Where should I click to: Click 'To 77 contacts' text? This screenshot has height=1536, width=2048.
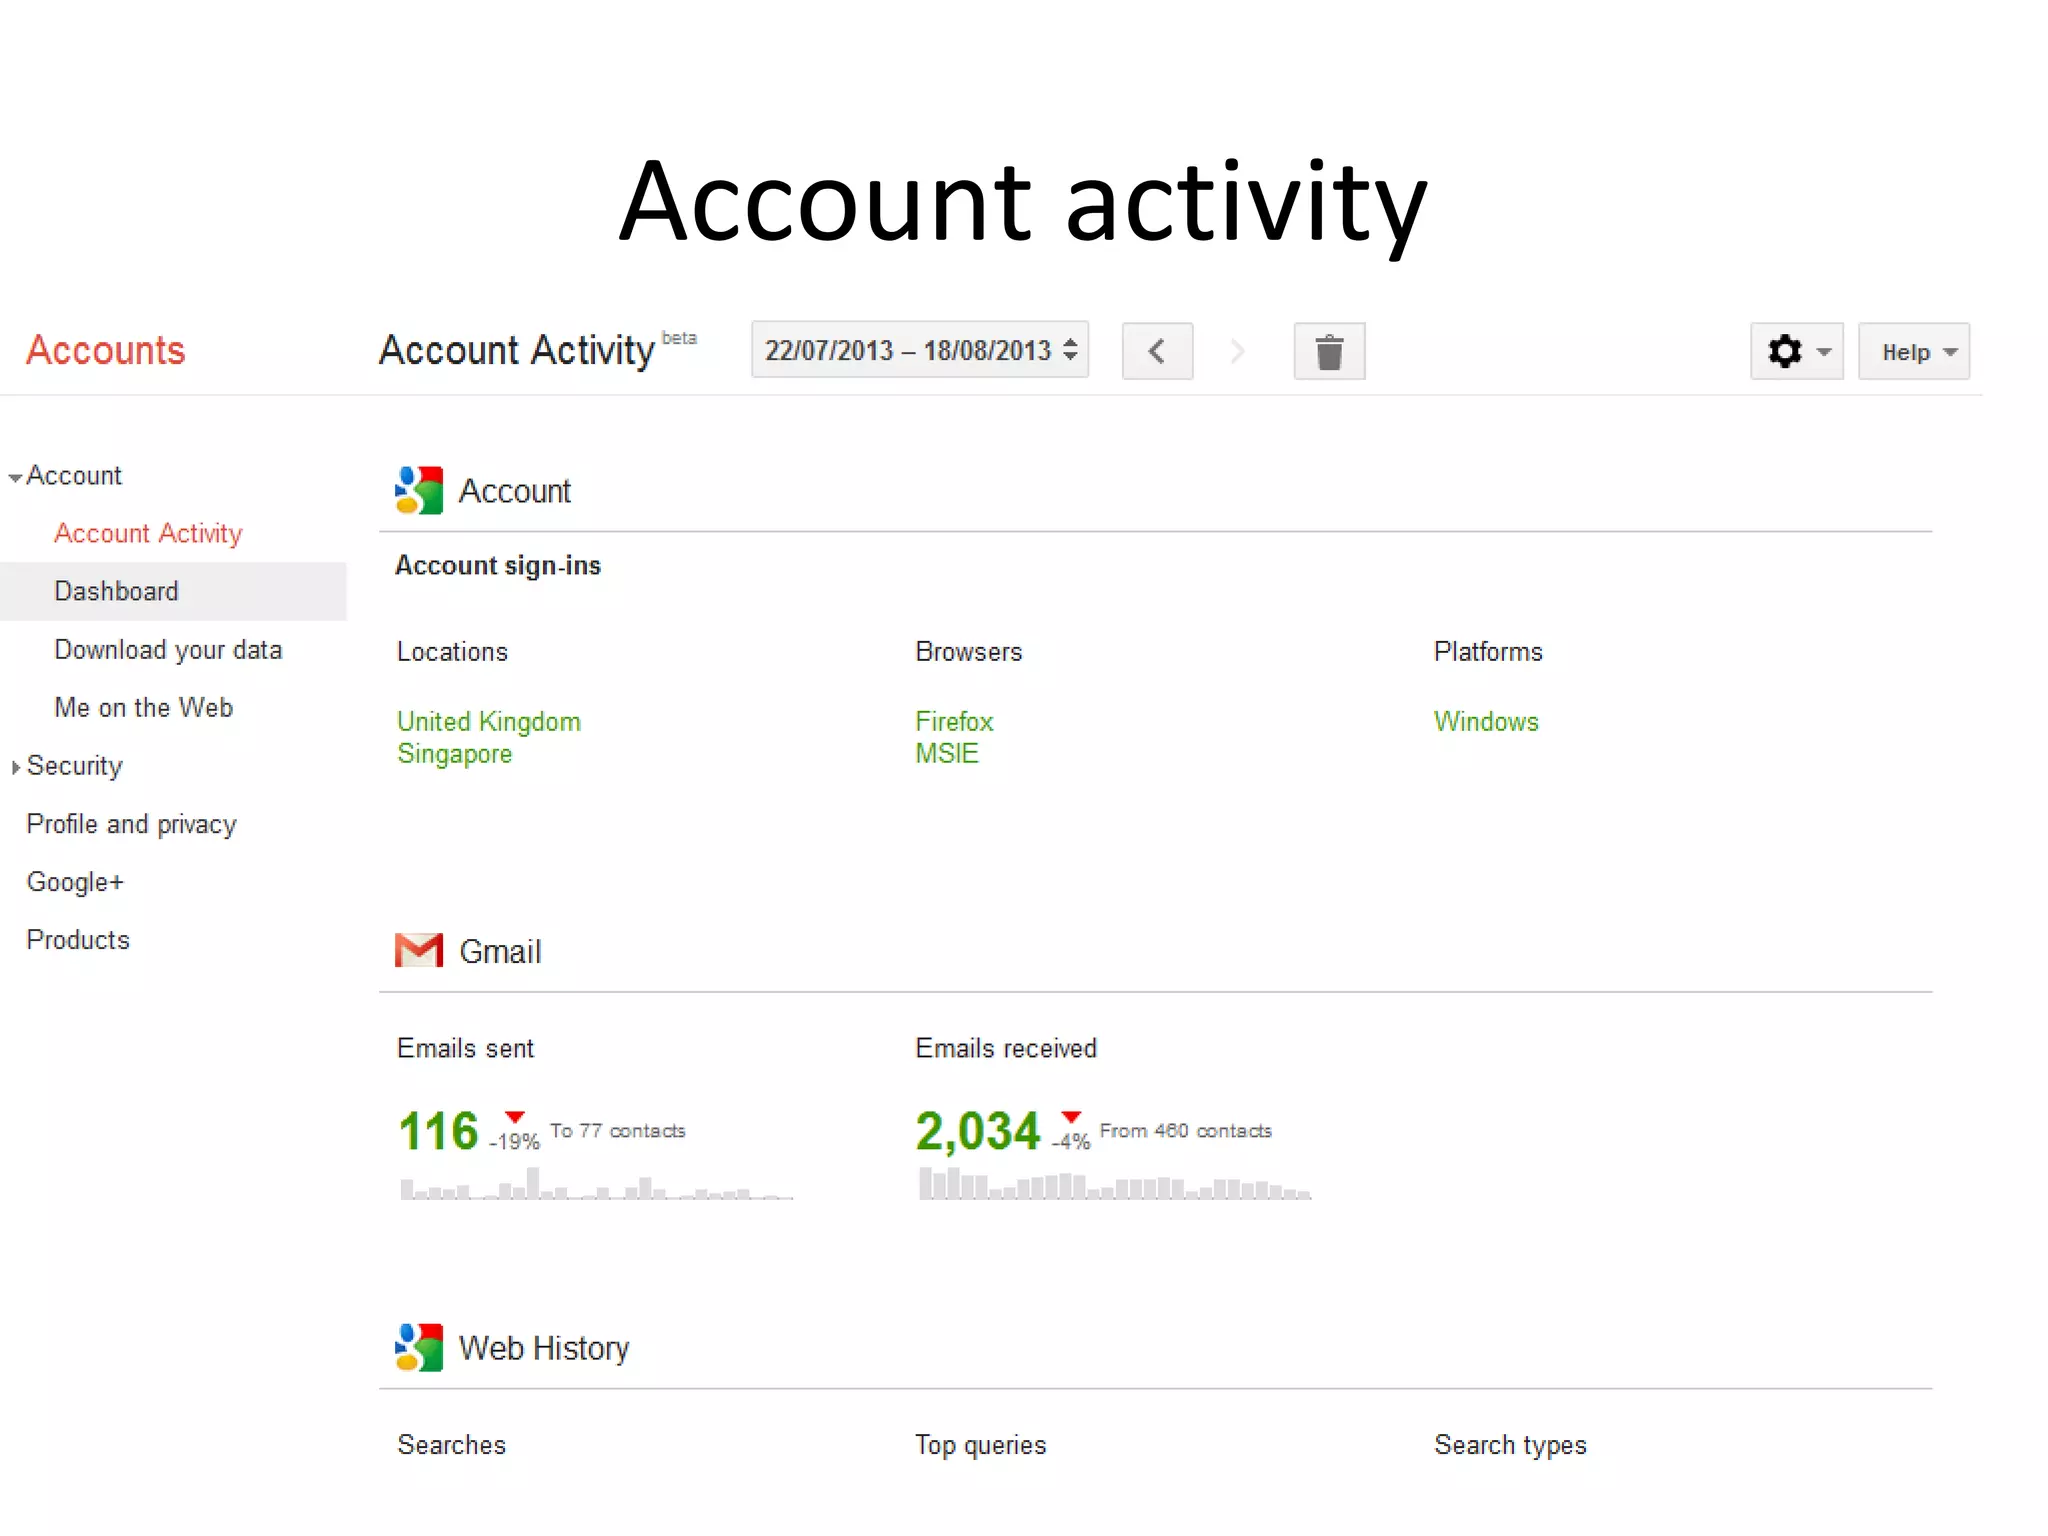click(618, 1131)
